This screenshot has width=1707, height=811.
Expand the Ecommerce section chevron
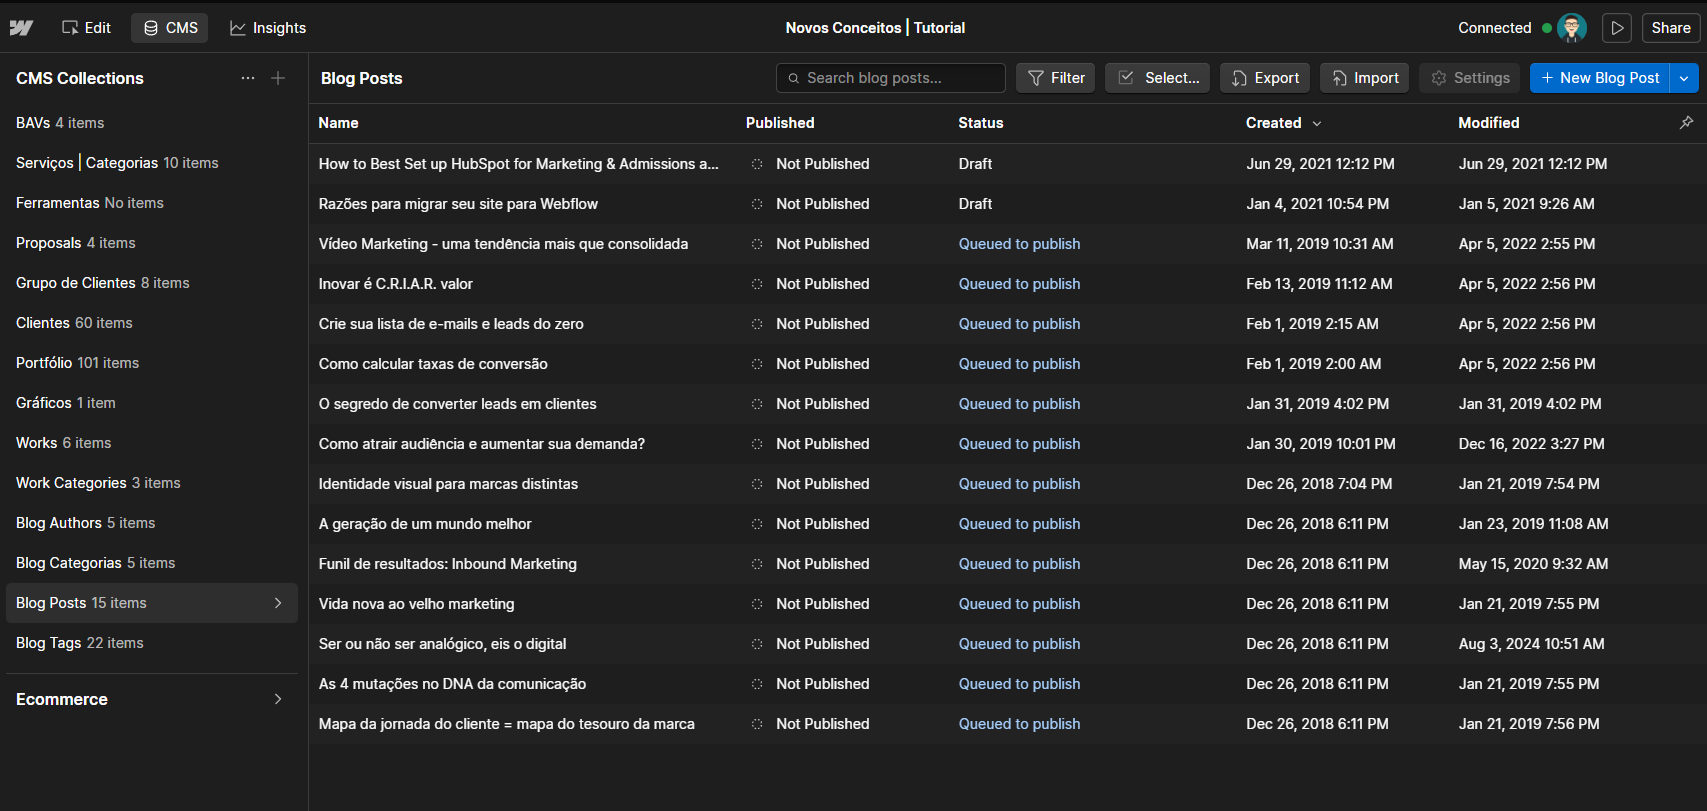coord(278,699)
